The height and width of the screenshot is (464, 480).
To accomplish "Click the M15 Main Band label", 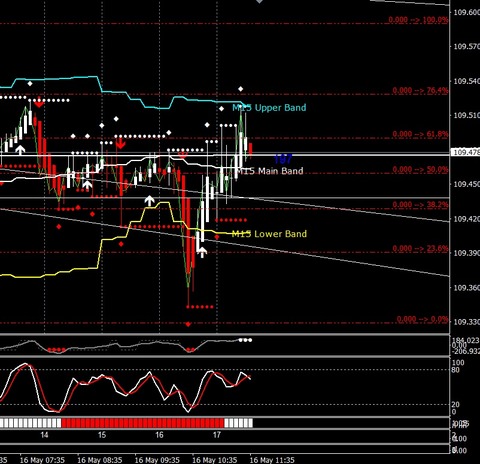I will (x=270, y=171).
